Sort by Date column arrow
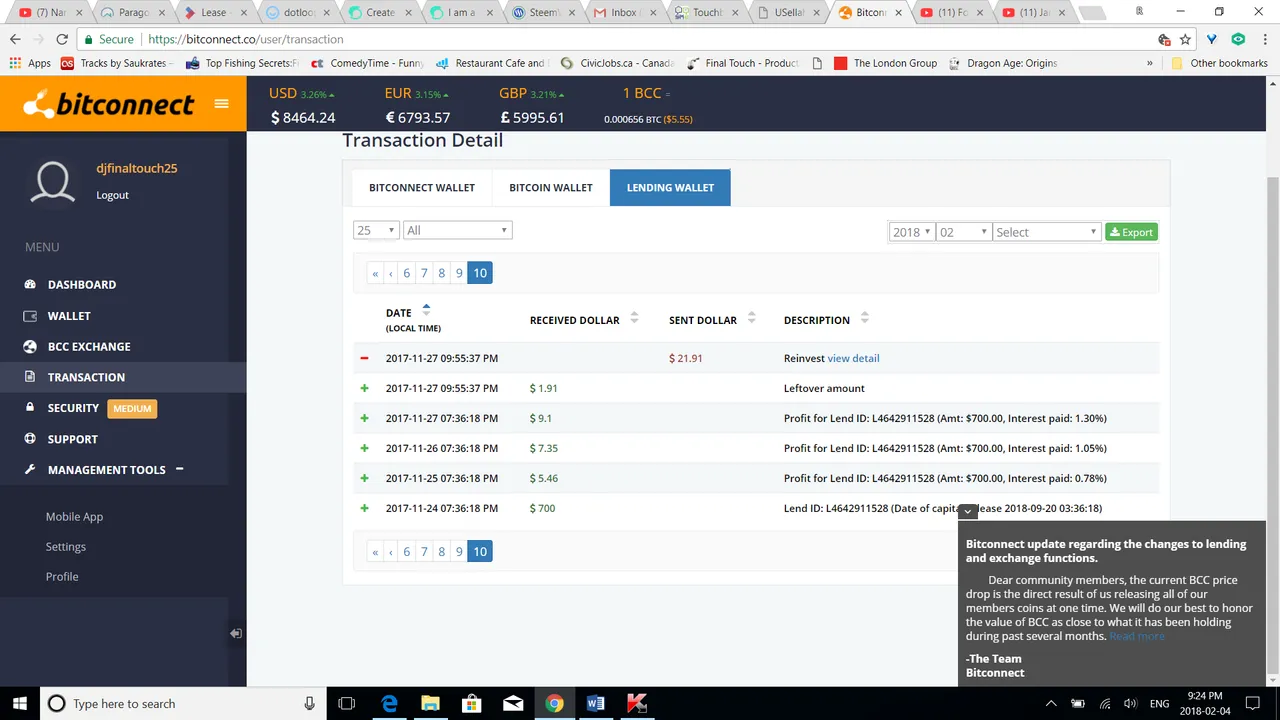 tap(426, 310)
